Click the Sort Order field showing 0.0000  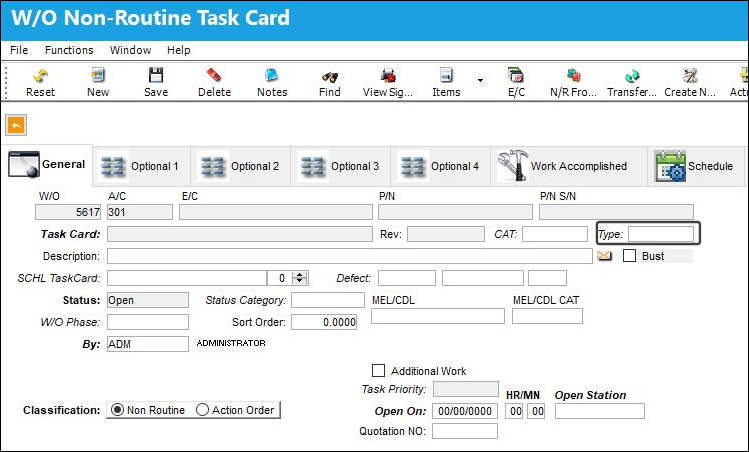324,322
